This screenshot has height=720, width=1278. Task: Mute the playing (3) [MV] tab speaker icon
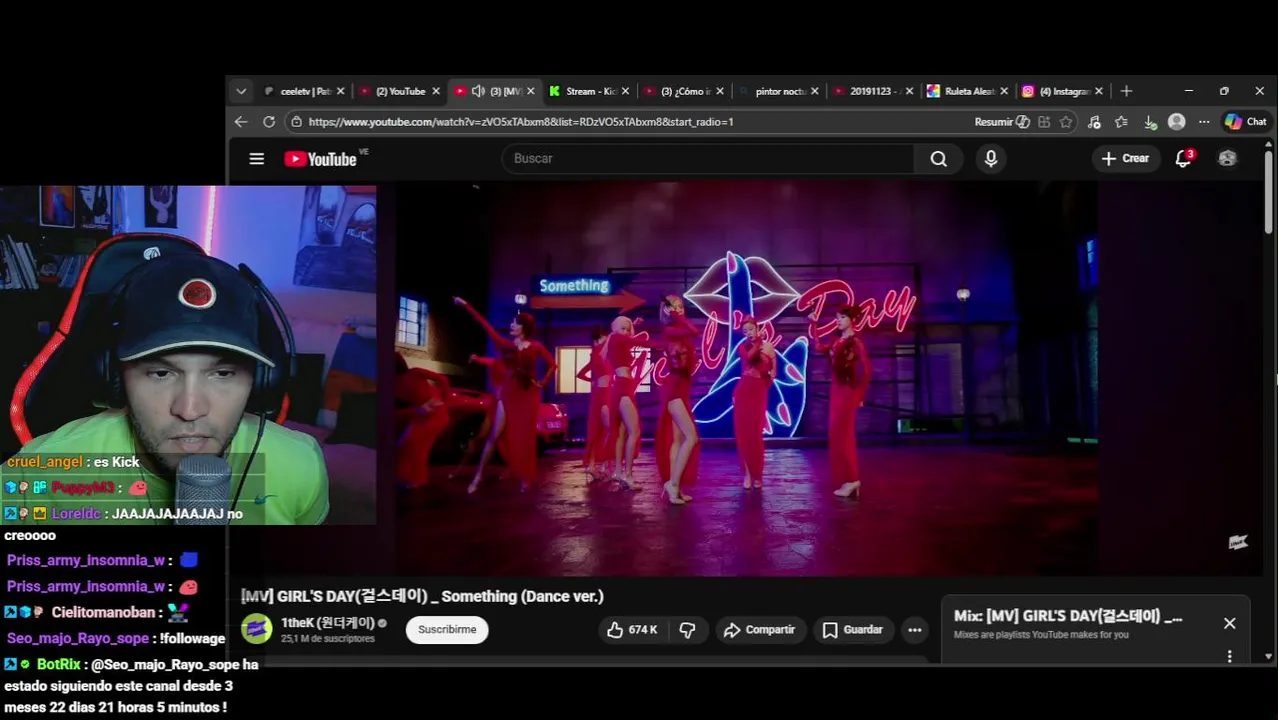click(478, 91)
